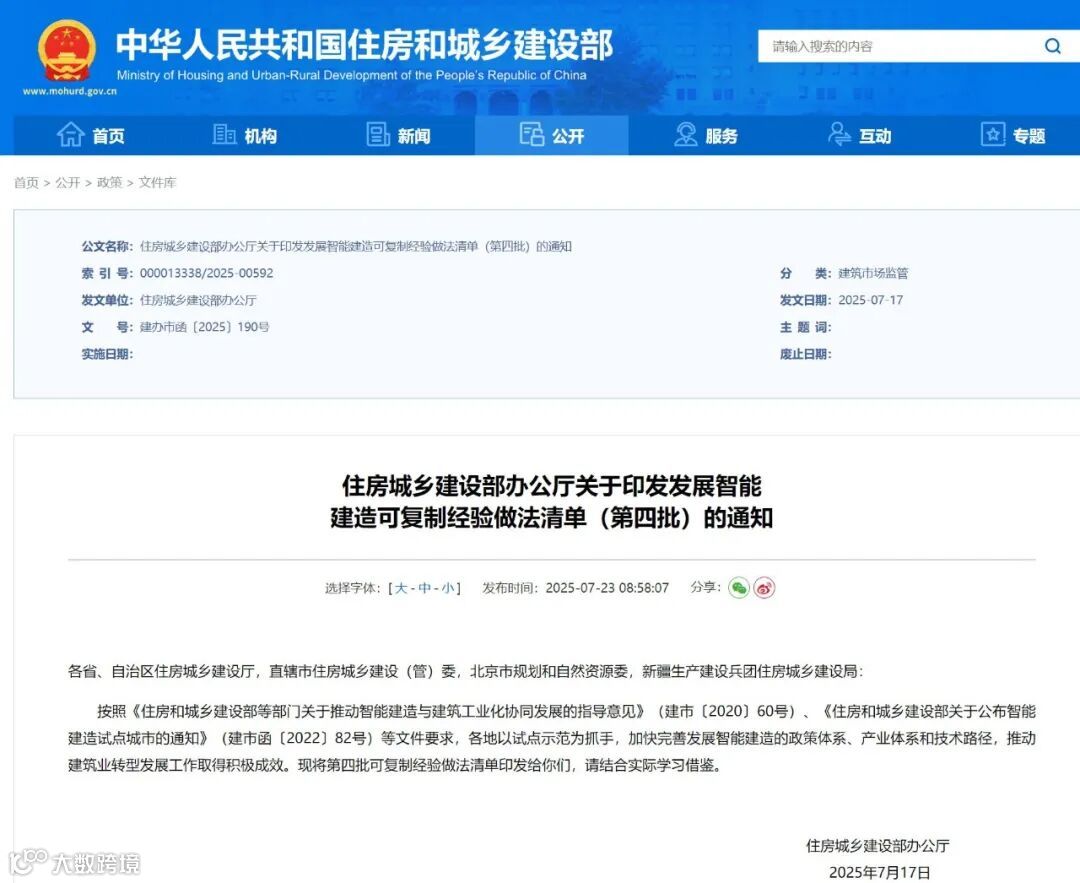Click the person icon beside 服务
This screenshot has width=1080, height=883.
click(685, 134)
